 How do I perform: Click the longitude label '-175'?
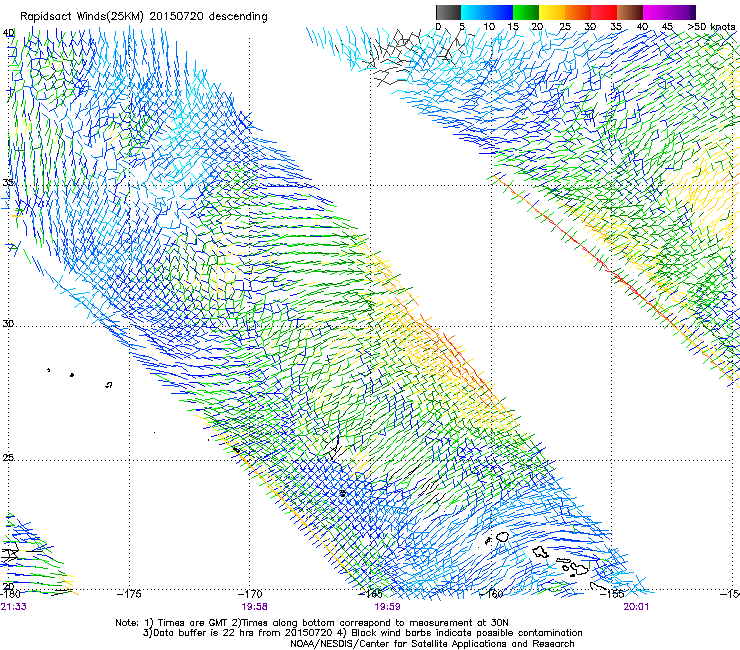(129, 594)
